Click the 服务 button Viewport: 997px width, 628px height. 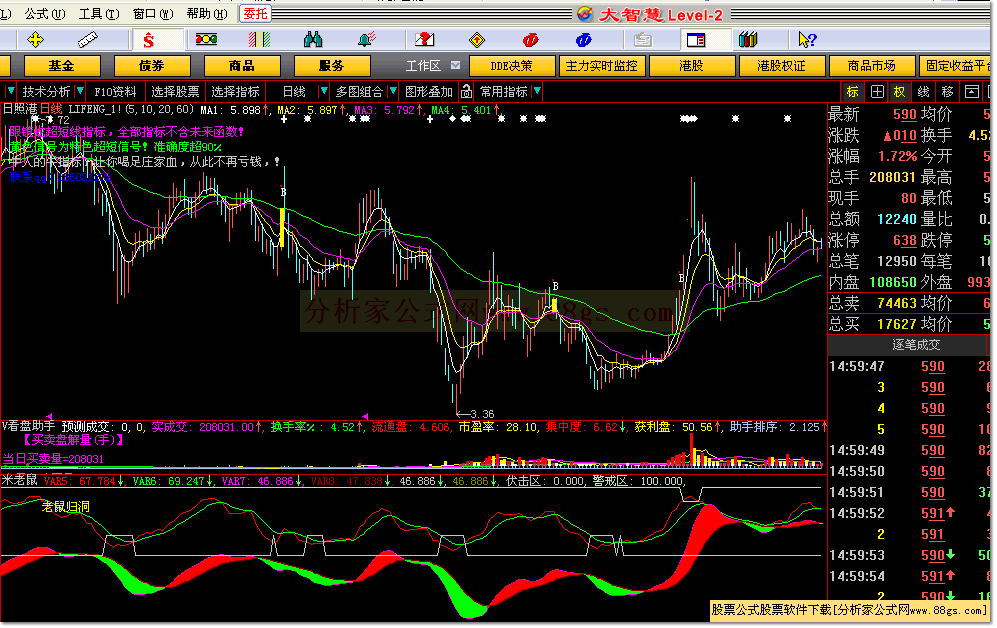click(332, 65)
